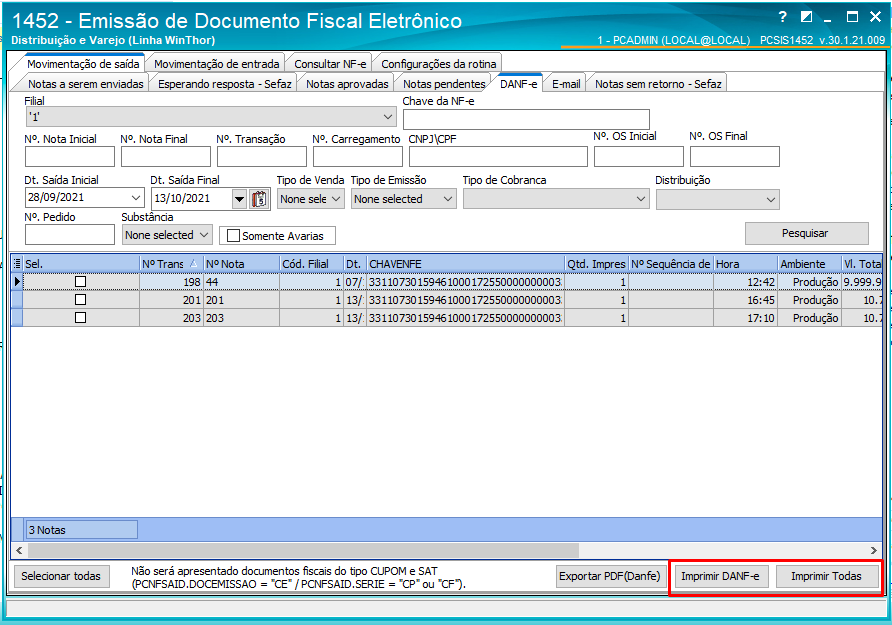The image size is (892, 625).
Task: Click the Qtd. Impres column header
Action: 596,264
